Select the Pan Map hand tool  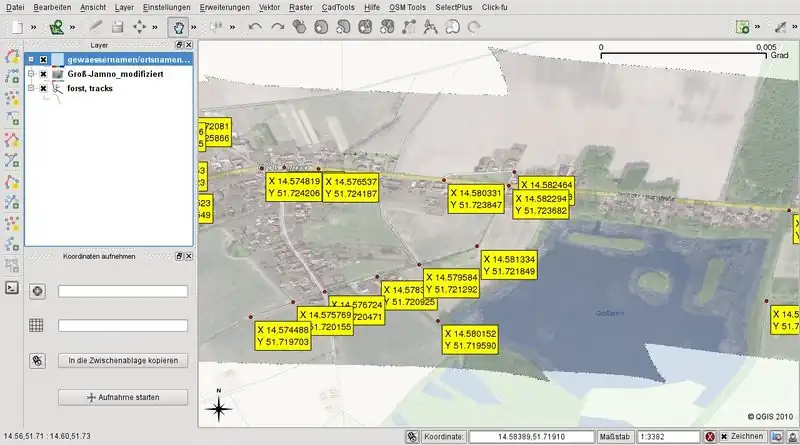pyautogui.click(x=178, y=27)
